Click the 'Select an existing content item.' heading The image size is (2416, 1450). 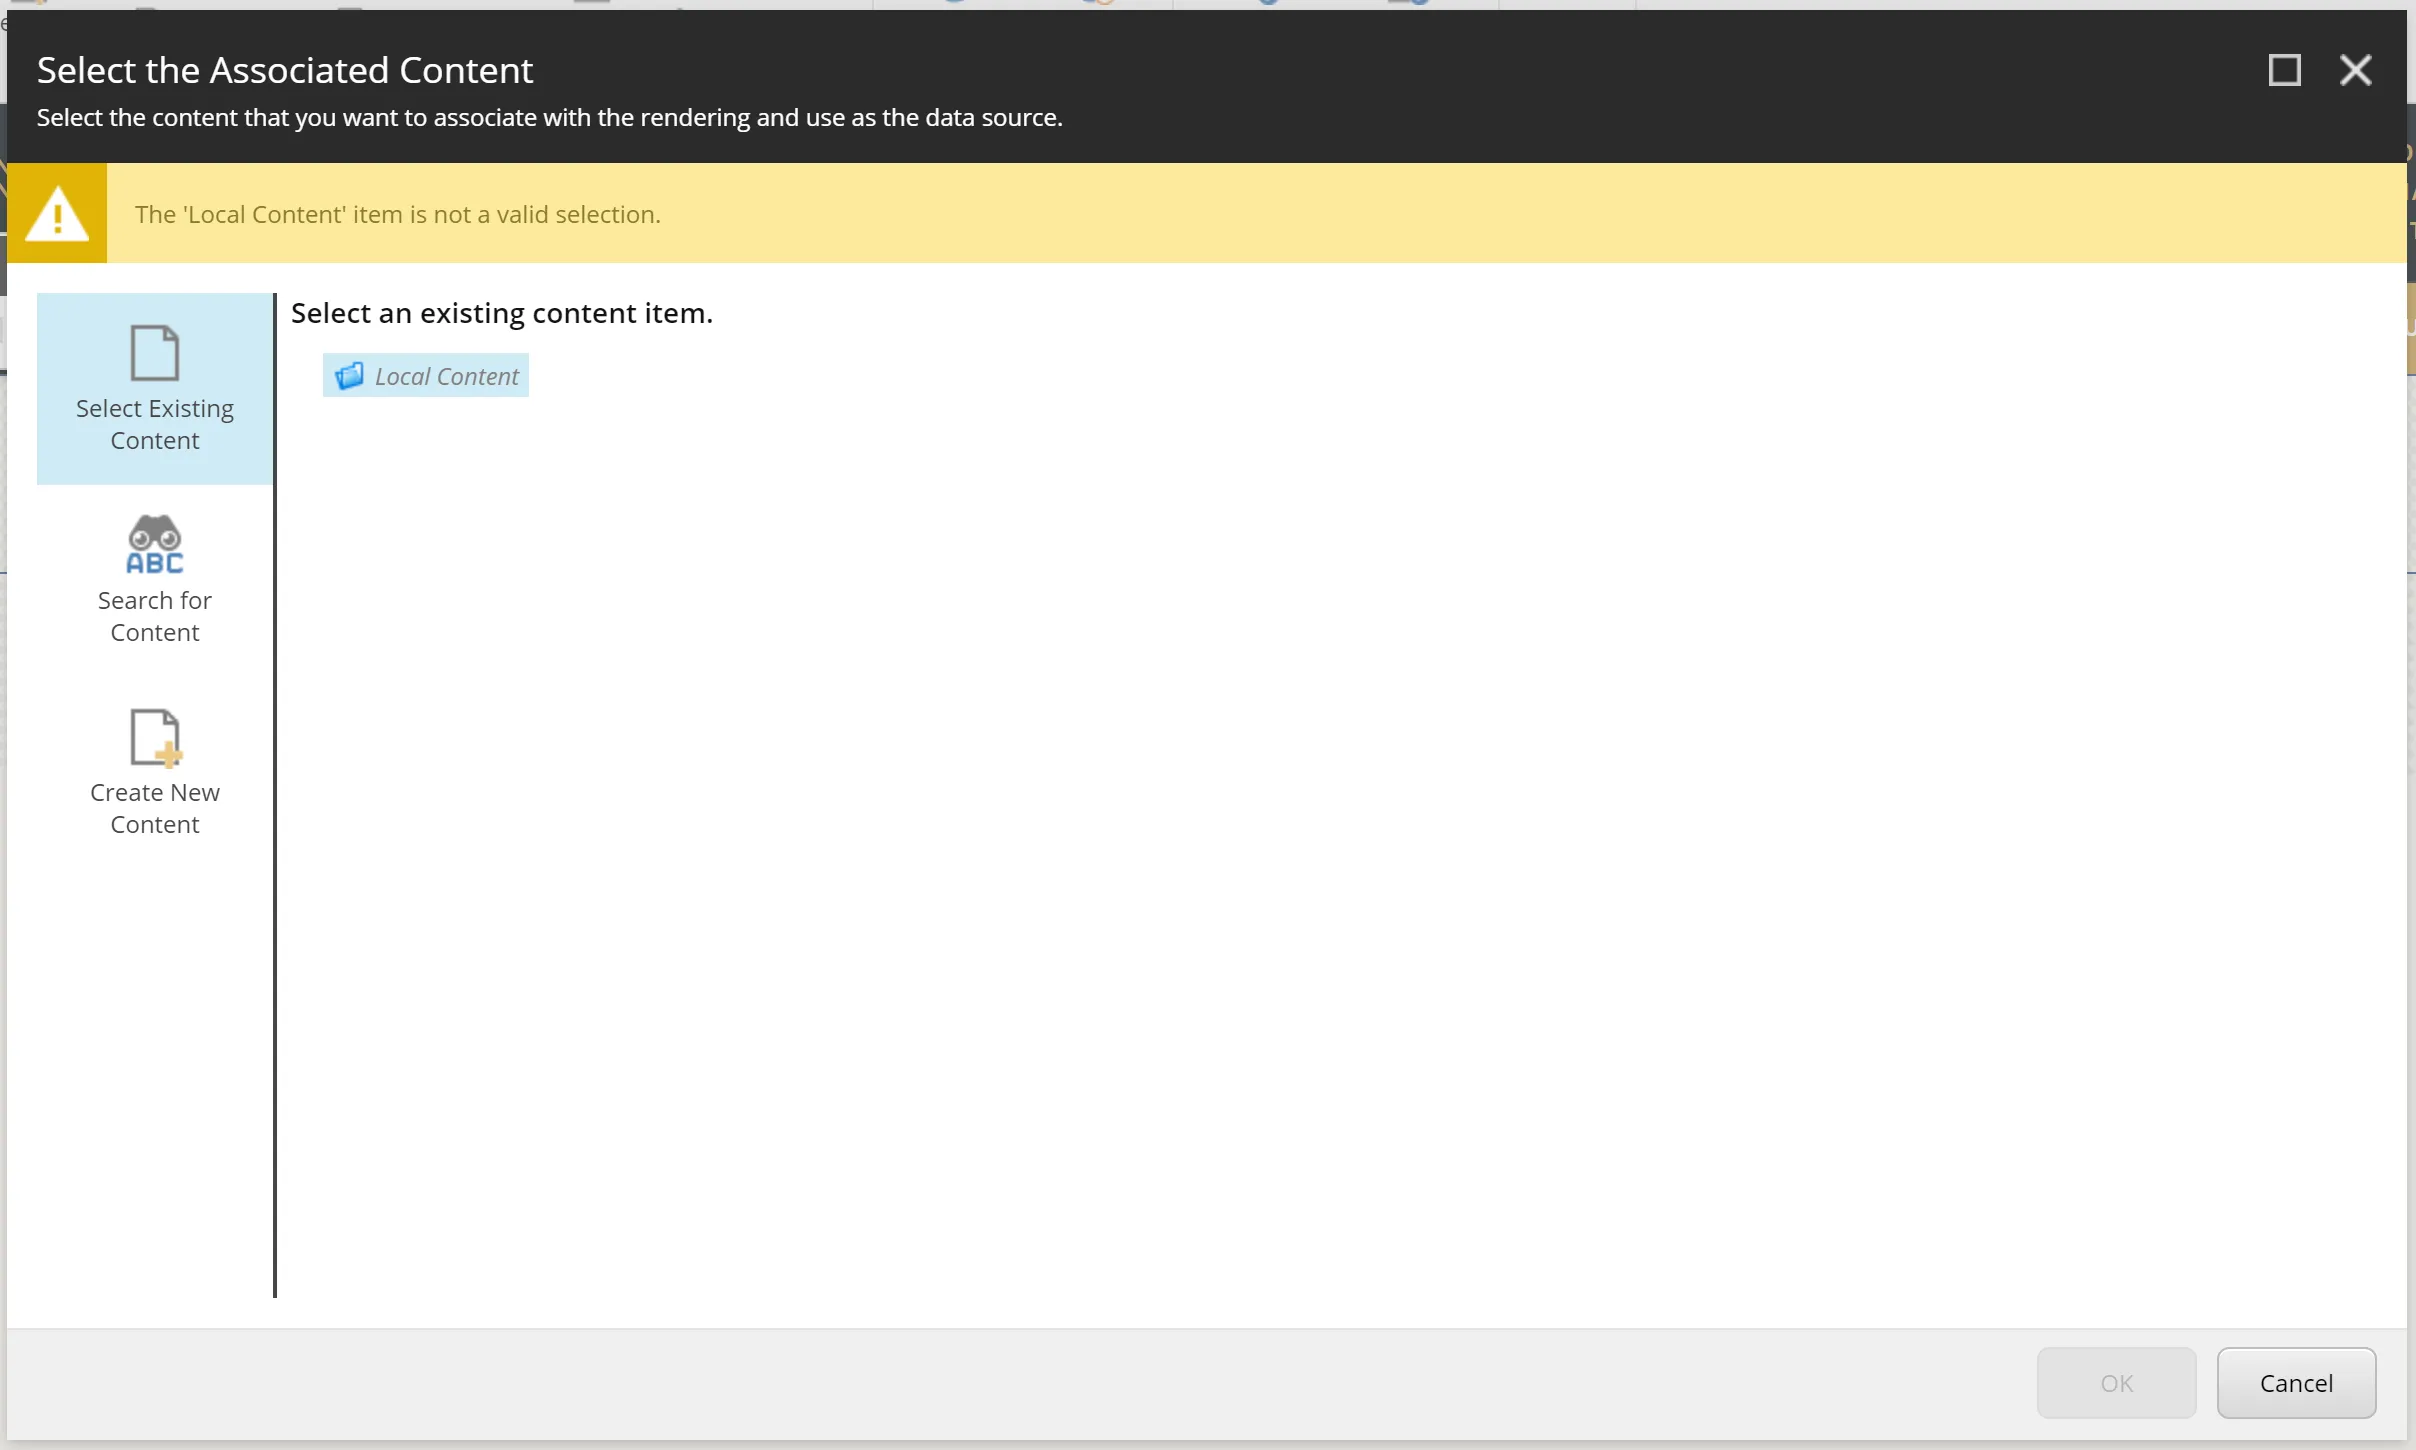tap(502, 313)
